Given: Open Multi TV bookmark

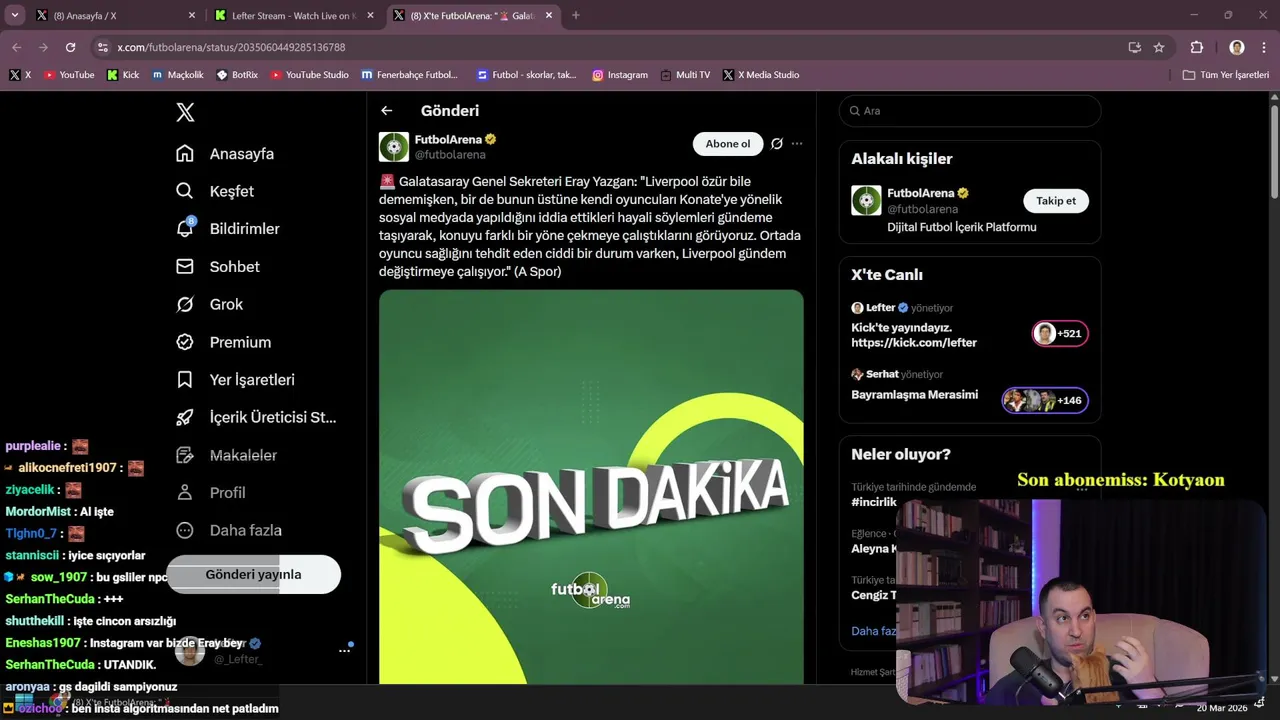Looking at the screenshot, I should [686, 75].
